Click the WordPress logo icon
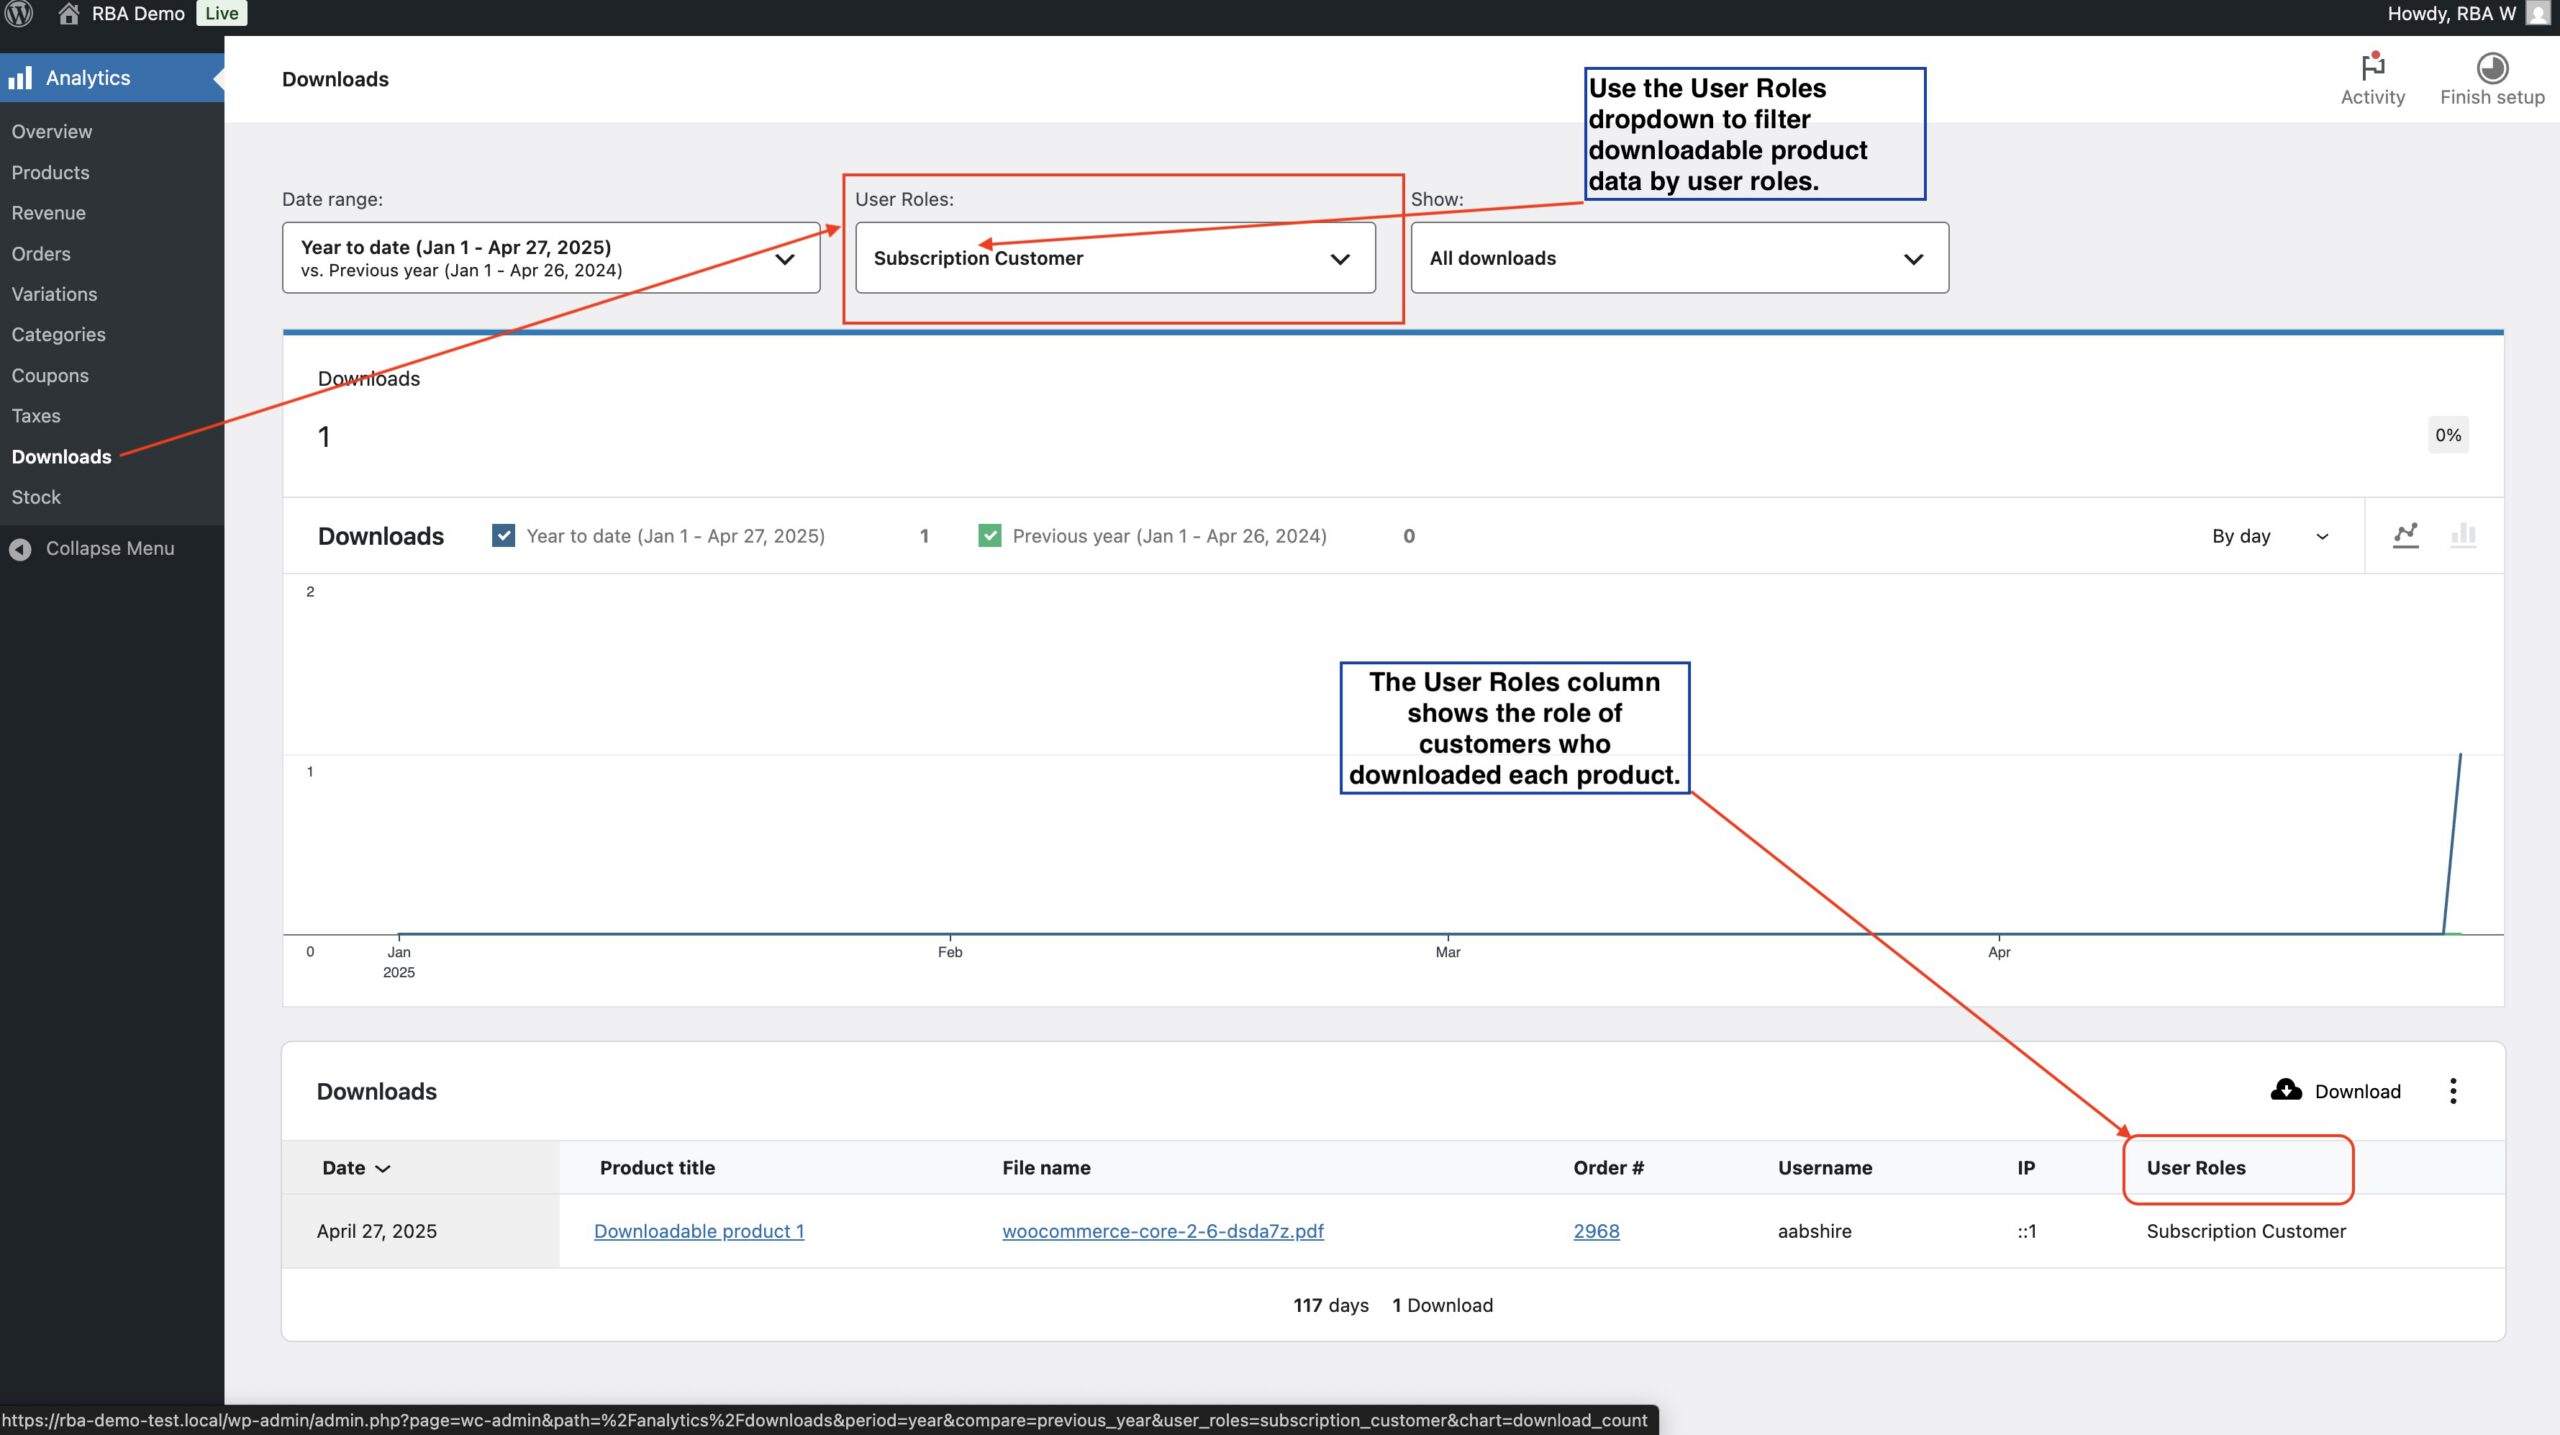This screenshot has height=1435, width=2560. point(19,14)
